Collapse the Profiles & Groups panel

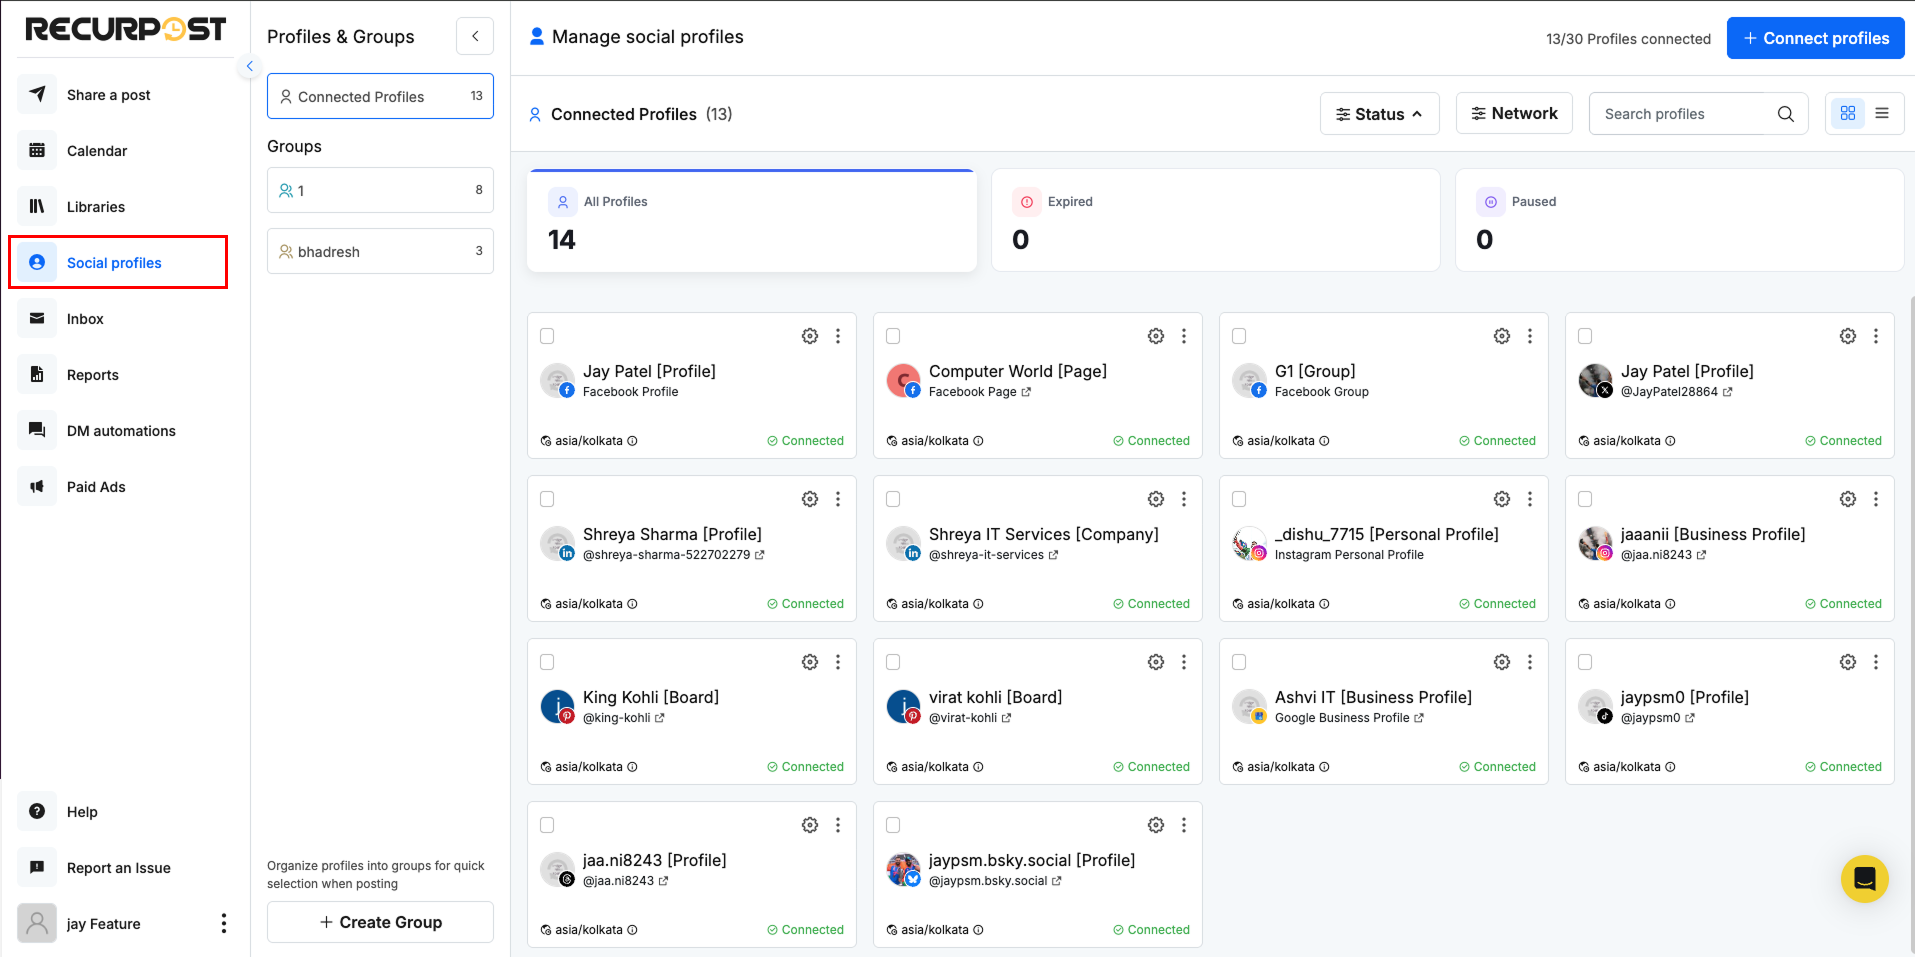click(x=475, y=36)
